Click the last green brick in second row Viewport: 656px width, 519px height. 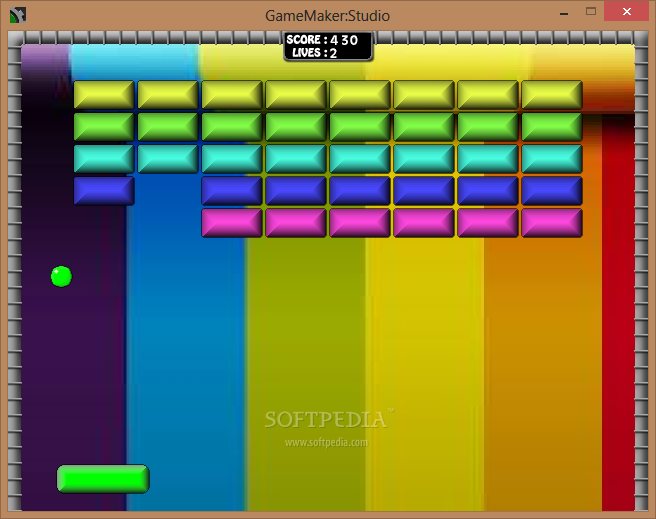[x=552, y=127]
